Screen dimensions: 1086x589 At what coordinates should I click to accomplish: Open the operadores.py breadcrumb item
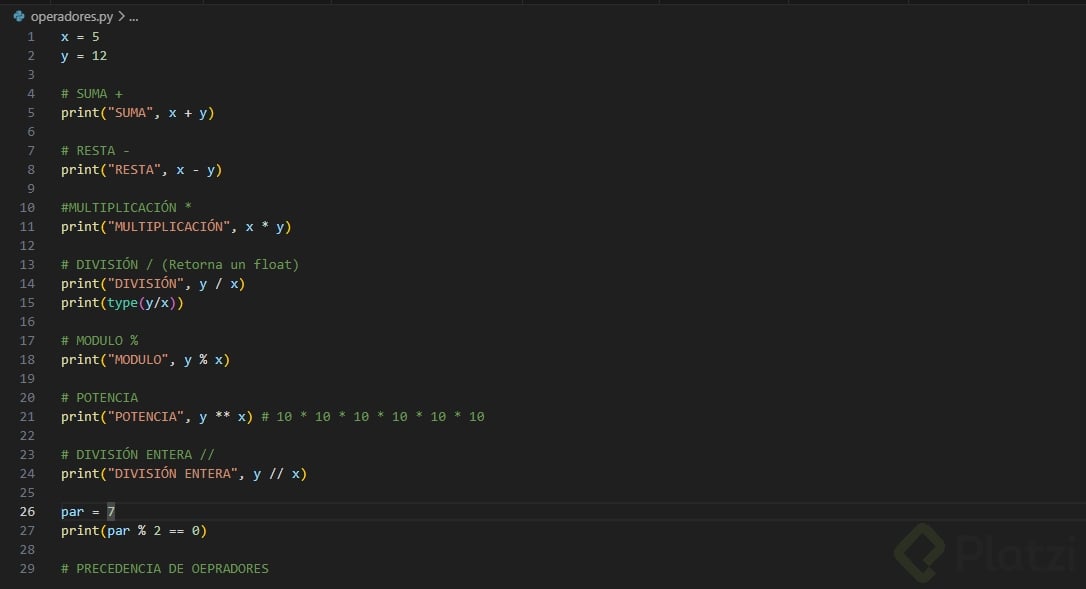click(72, 17)
